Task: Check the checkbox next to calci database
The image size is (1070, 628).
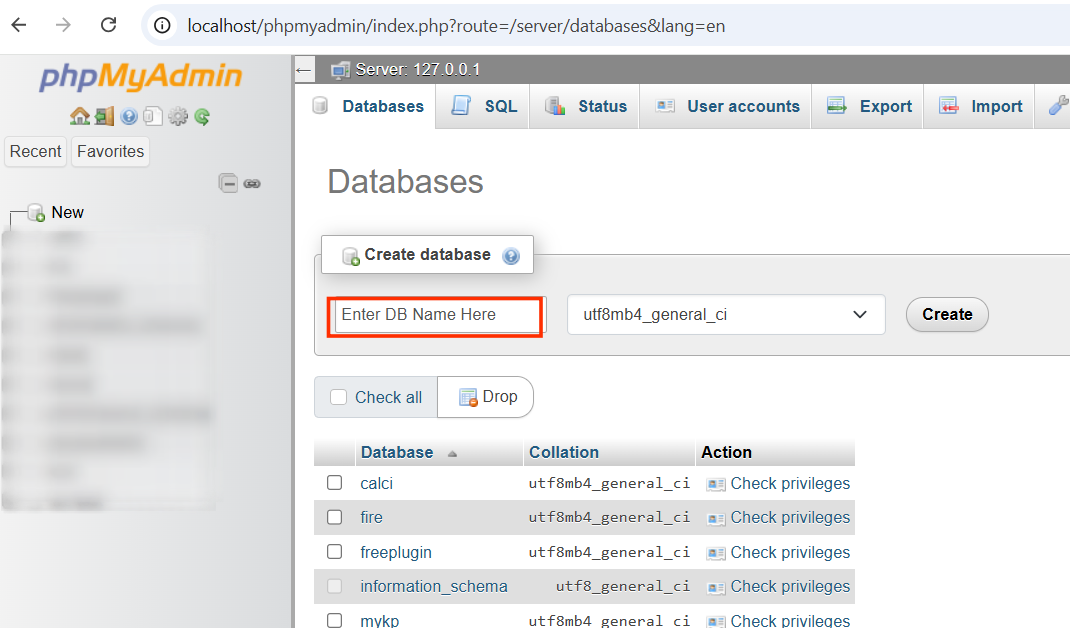Action: (x=334, y=483)
